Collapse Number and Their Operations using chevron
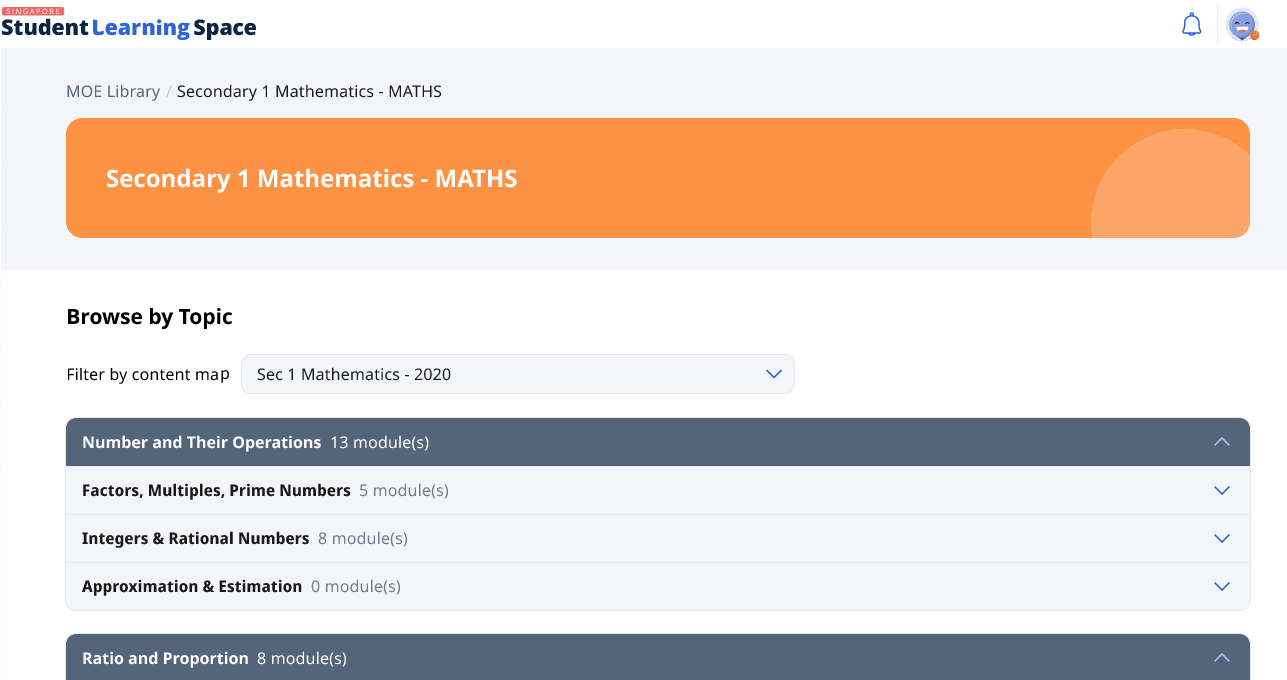This screenshot has height=680, width=1287. 1221,442
